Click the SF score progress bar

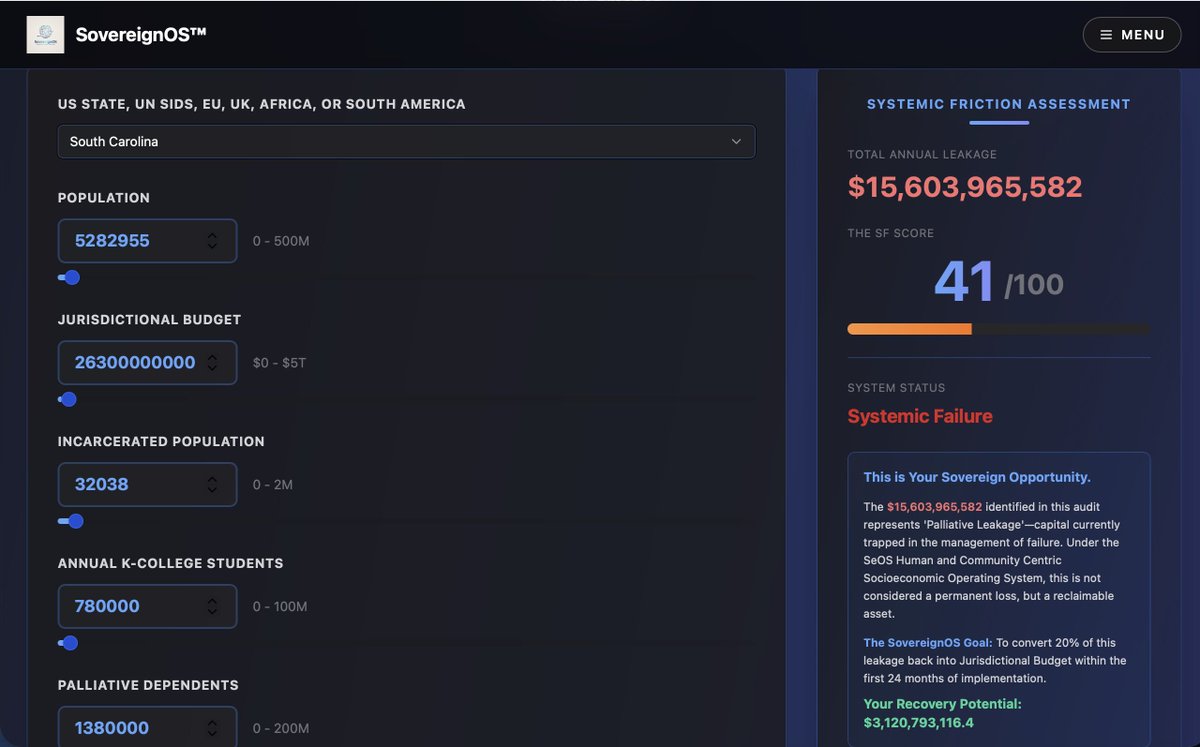pyautogui.click(x=998, y=329)
